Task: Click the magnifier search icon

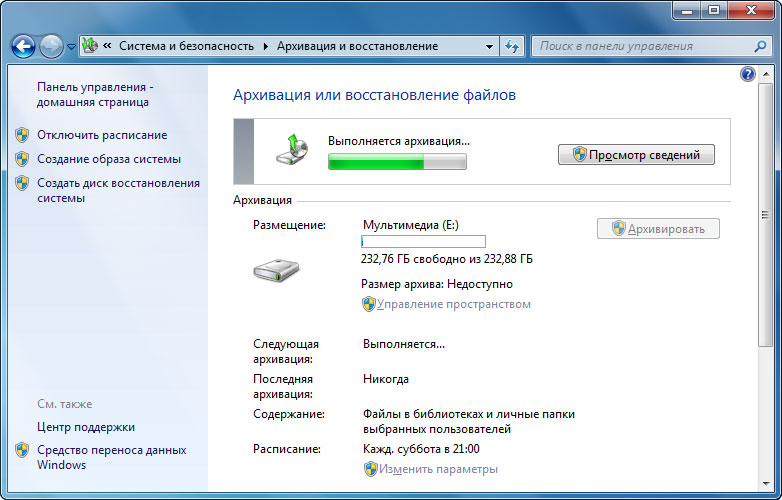Action: (760, 46)
